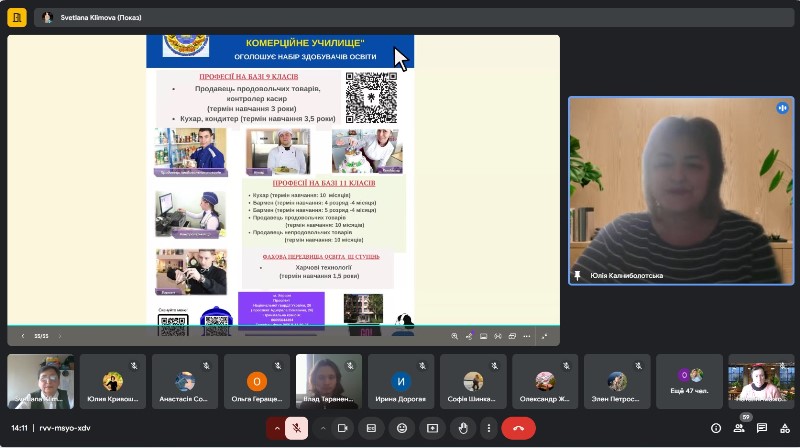Turn on the camera

pyautogui.click(x=342, y=428)
